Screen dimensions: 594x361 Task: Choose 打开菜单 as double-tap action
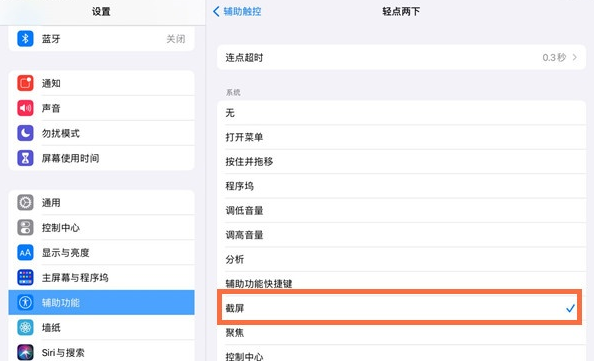click(x=402, y=137)
